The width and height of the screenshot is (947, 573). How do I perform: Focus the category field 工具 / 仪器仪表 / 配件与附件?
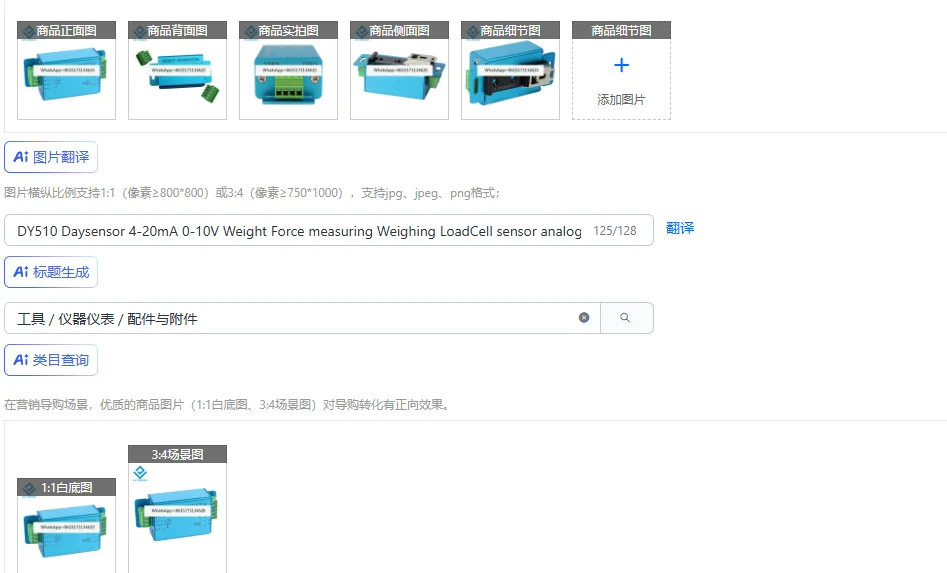[x=302, y=318]
